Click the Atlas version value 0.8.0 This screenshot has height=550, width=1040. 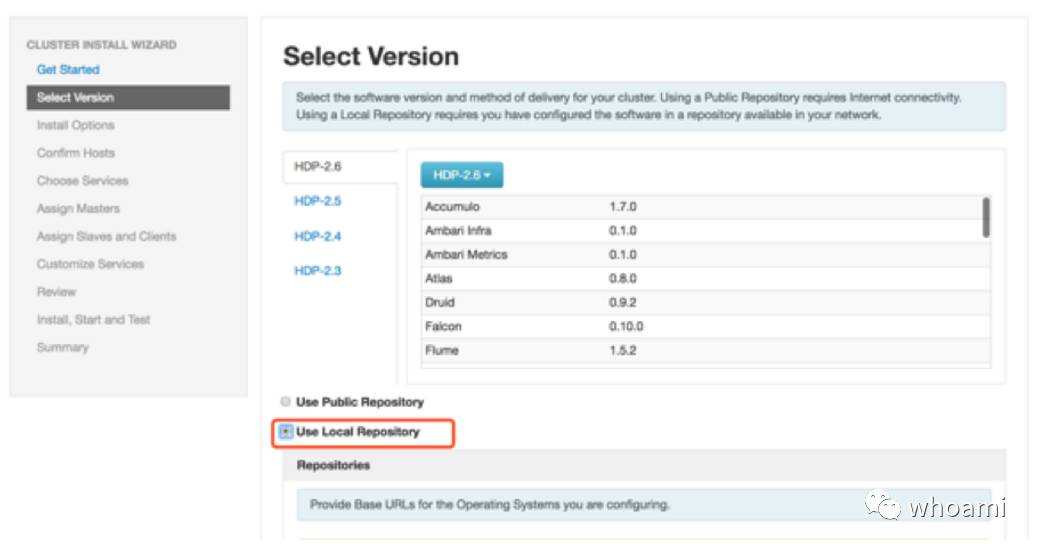point(623,279)
